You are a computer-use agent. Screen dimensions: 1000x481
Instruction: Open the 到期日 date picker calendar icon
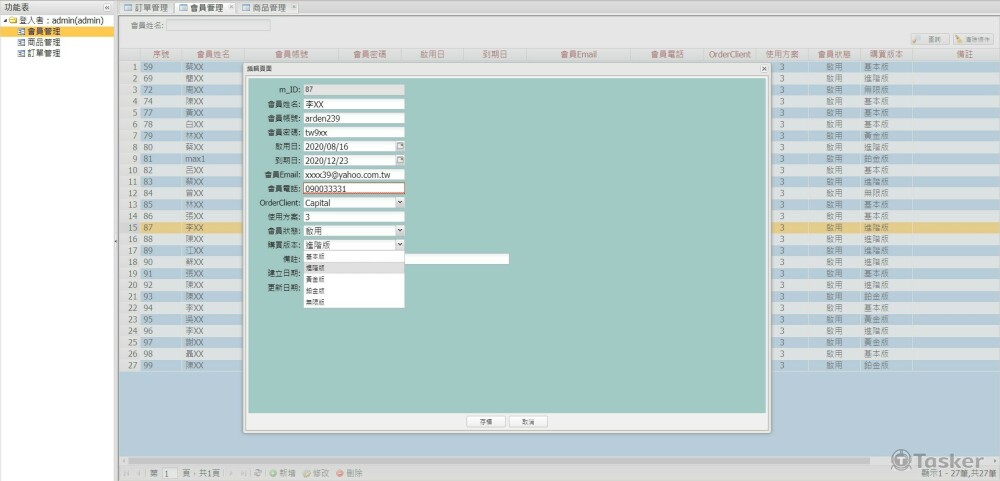400,160
